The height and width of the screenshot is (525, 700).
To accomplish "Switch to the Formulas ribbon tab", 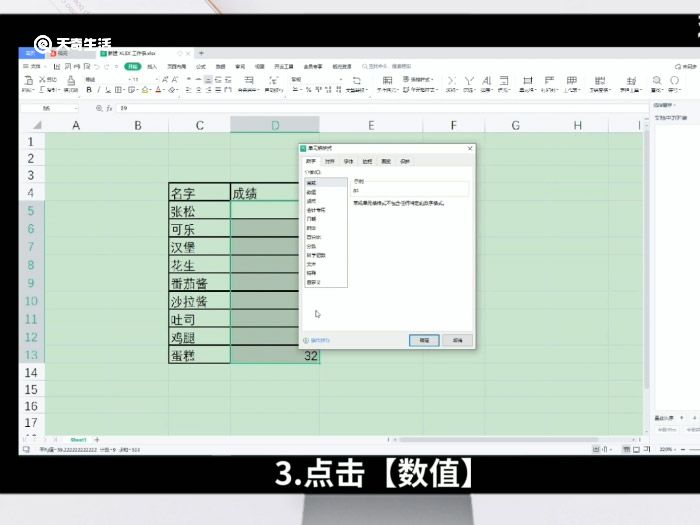I will pos(201,67).
